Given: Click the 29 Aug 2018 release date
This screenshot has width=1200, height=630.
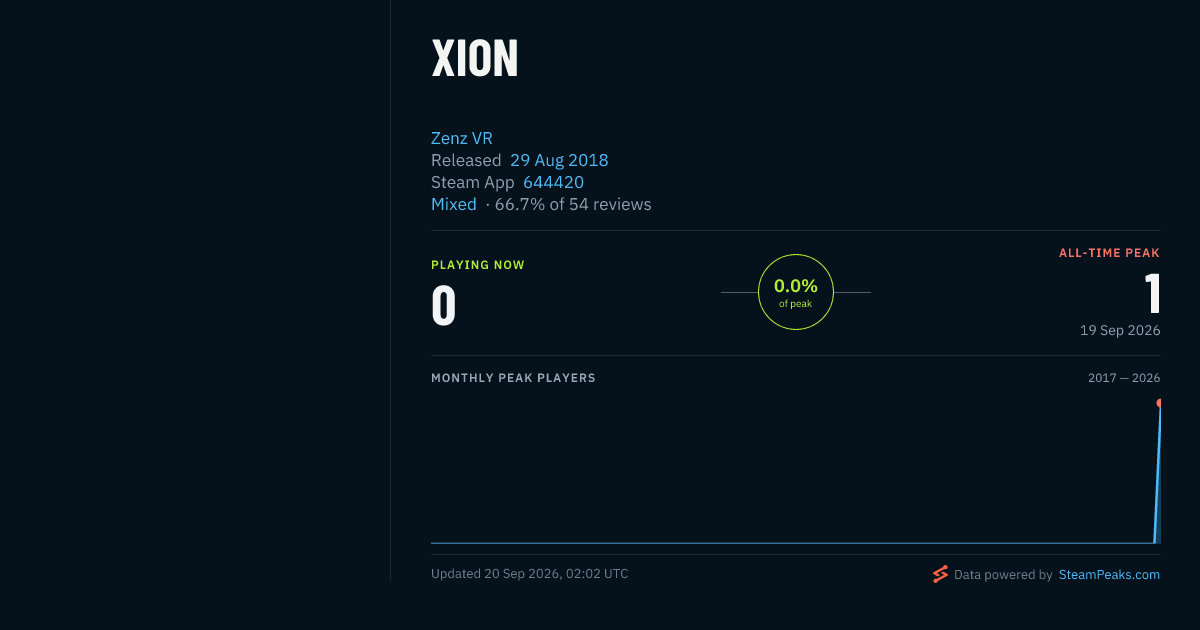Looking at the screenshot, I should click(559, 160).
